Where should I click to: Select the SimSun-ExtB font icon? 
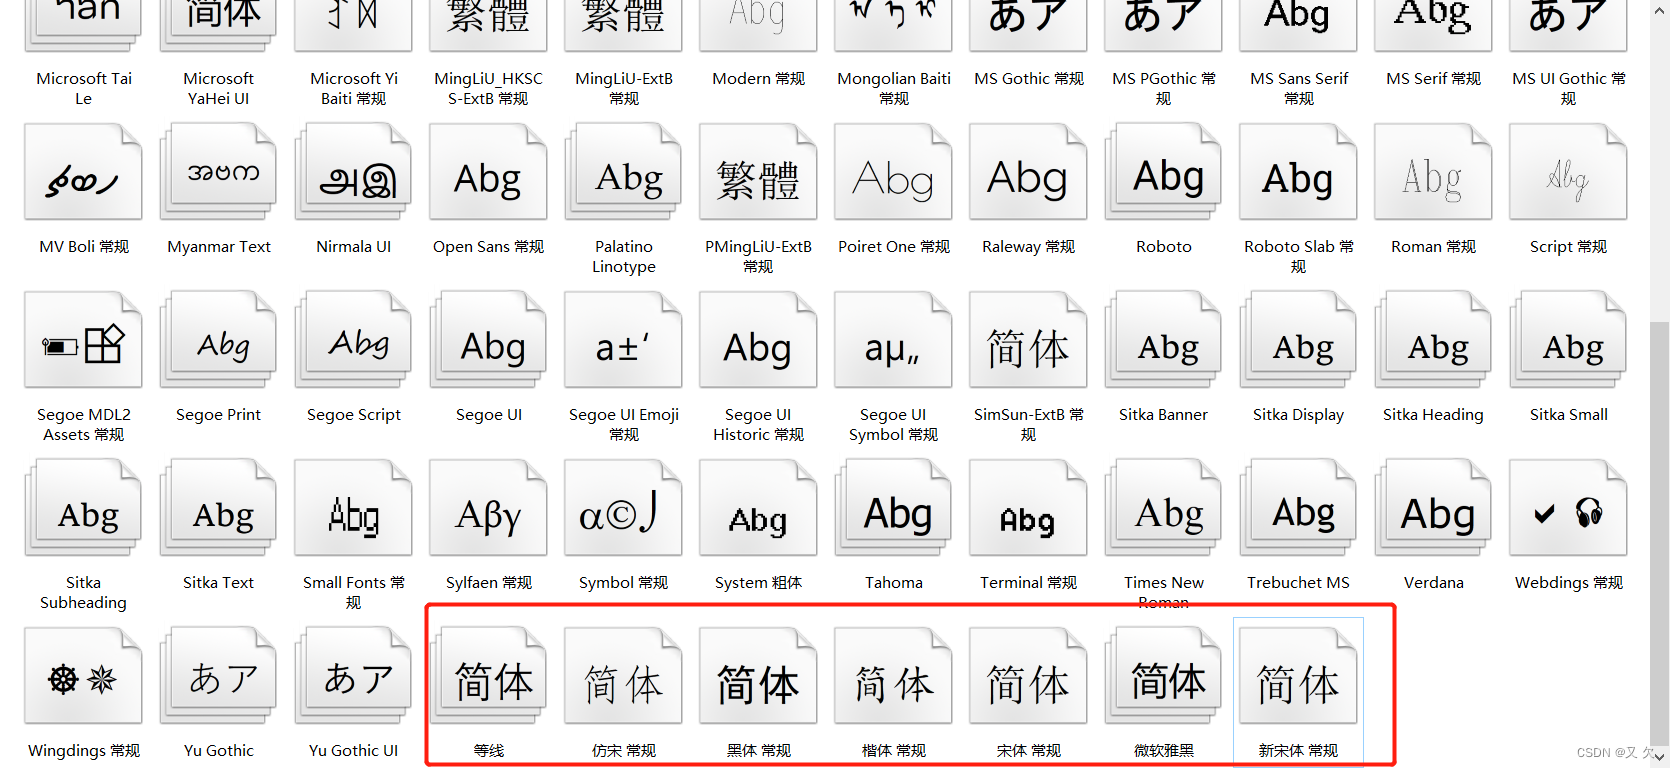(x=1028, y=339)
